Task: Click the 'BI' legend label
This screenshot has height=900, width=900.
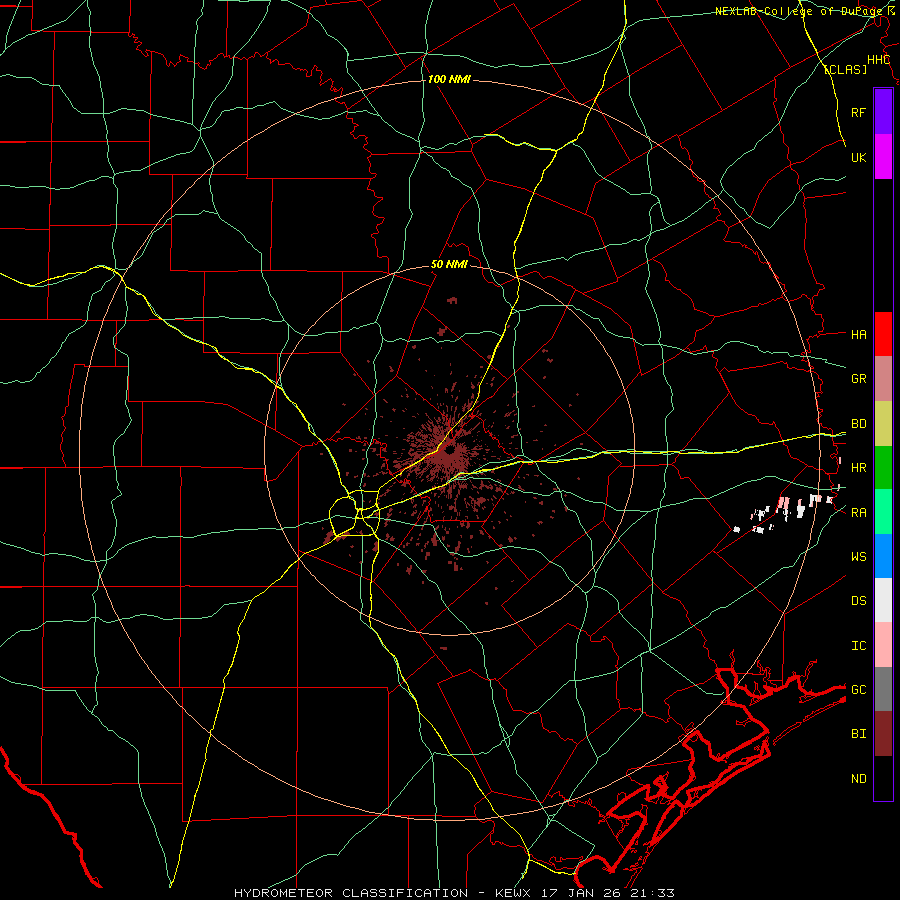Action: pyautogui.click(x=858, y=734)
